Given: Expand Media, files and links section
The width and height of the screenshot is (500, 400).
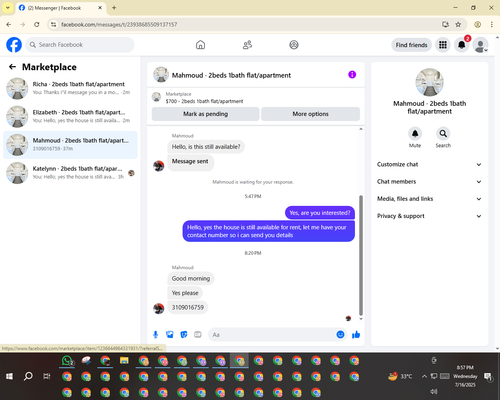Looking at the screenshot, I should 429,199.
